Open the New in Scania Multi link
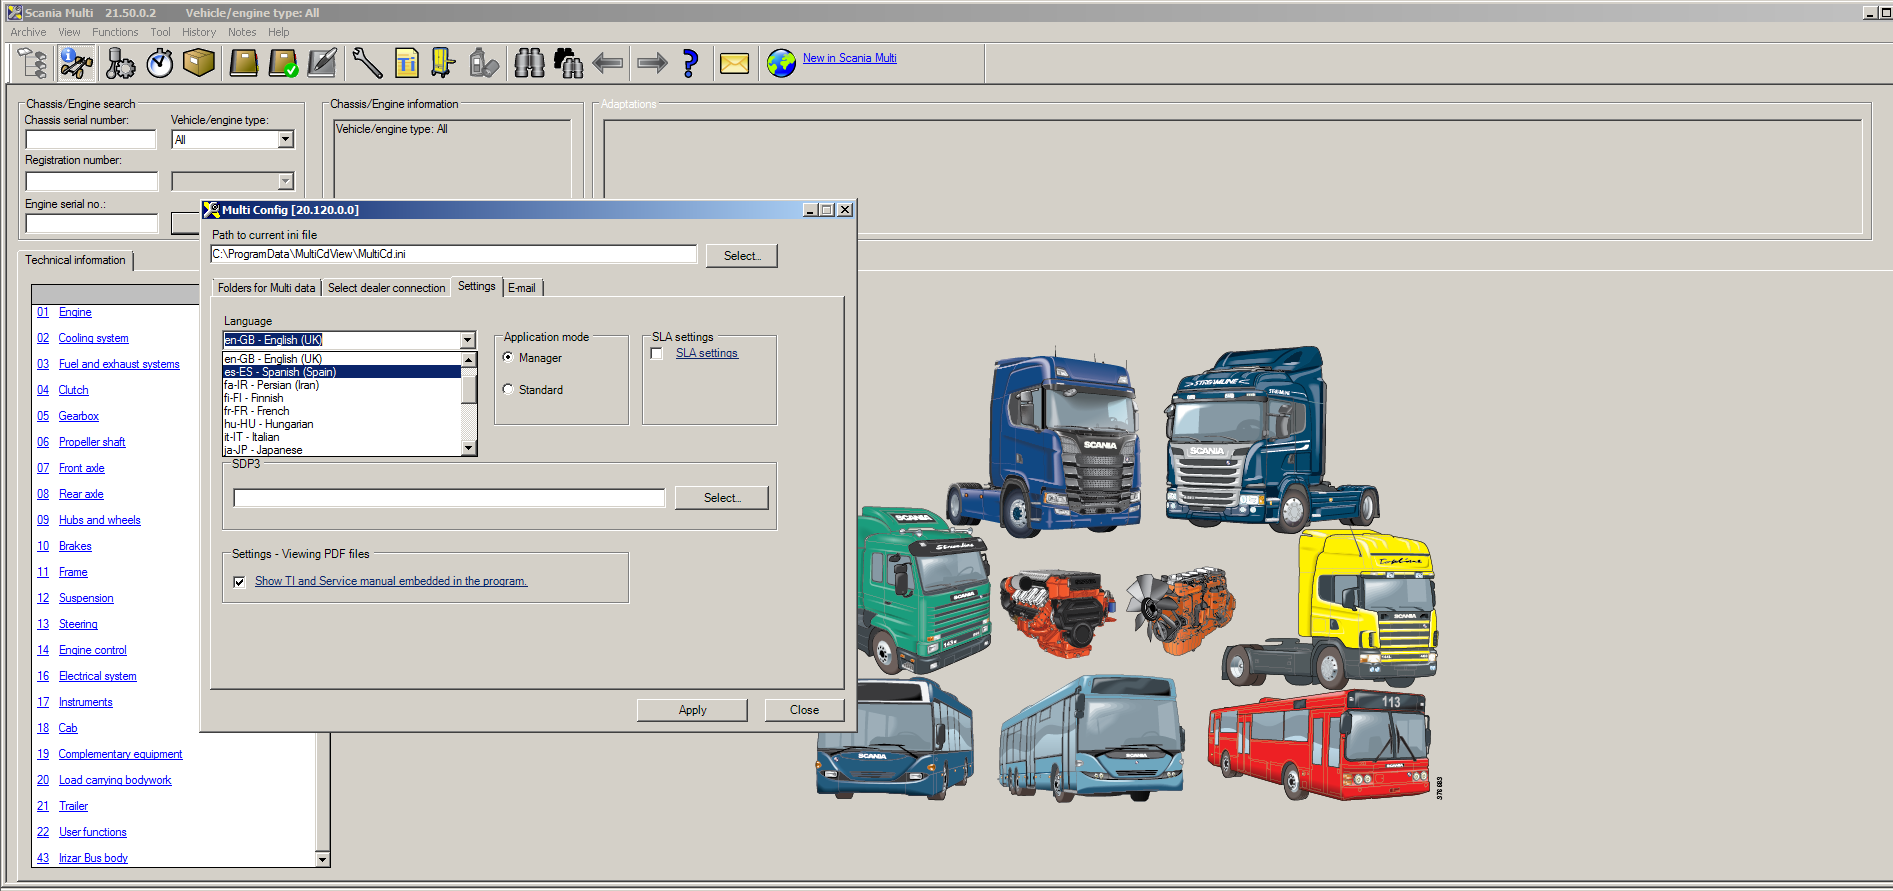 tap(849, 58)
